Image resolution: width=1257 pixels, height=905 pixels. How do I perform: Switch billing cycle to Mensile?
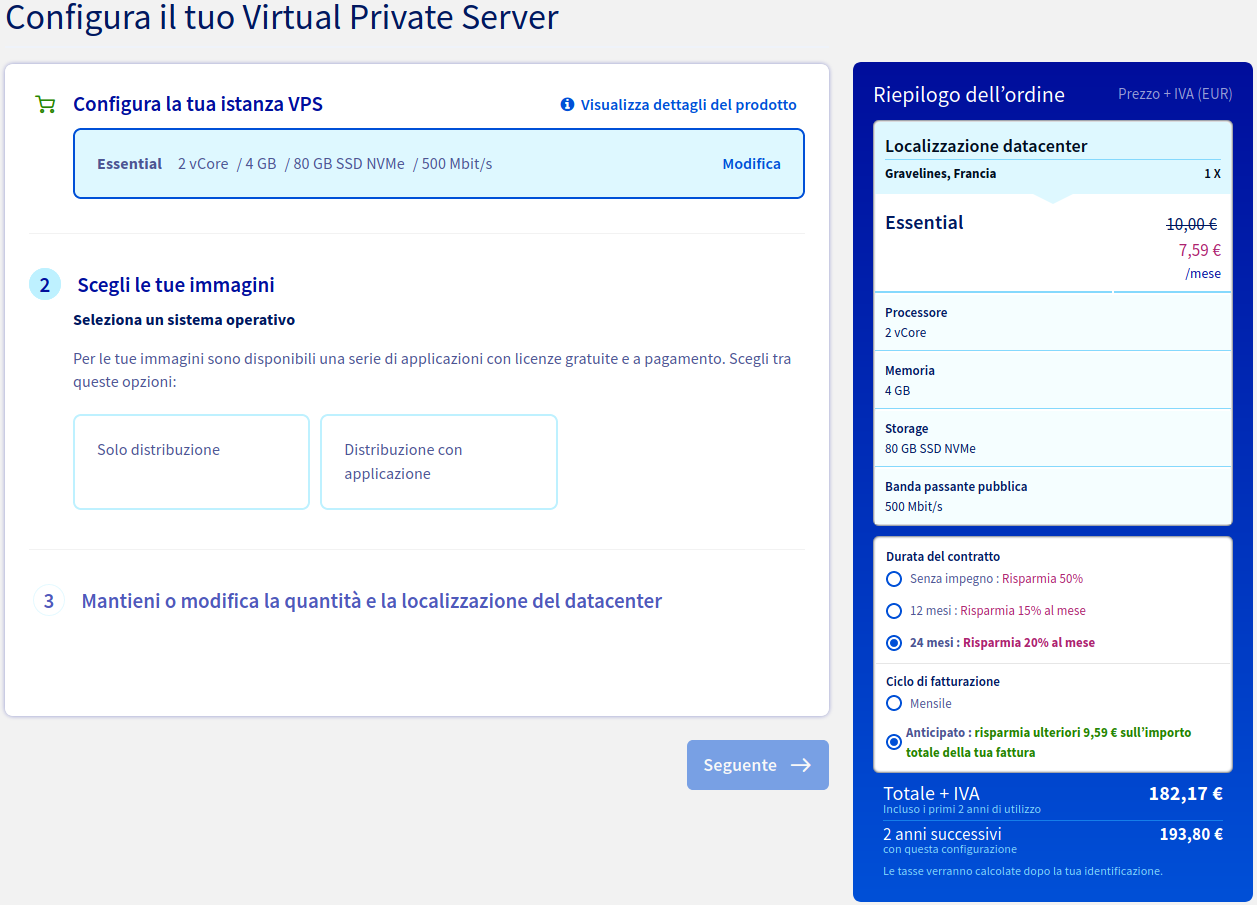coord(894,704)
